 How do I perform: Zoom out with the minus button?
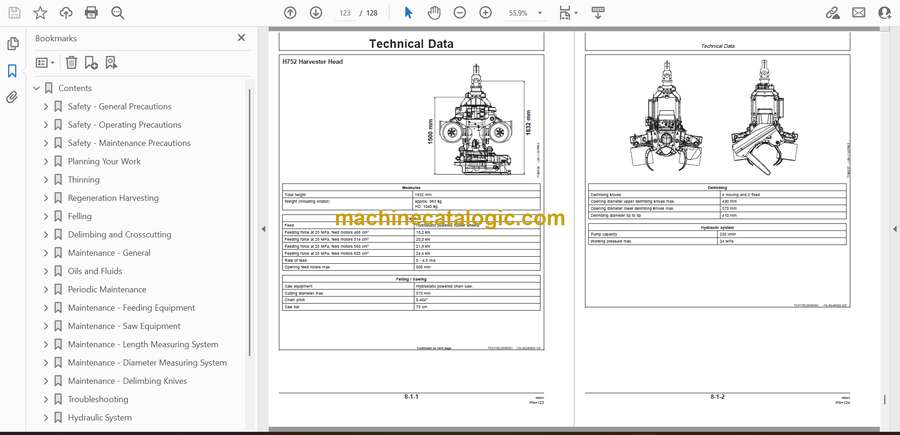460,13
